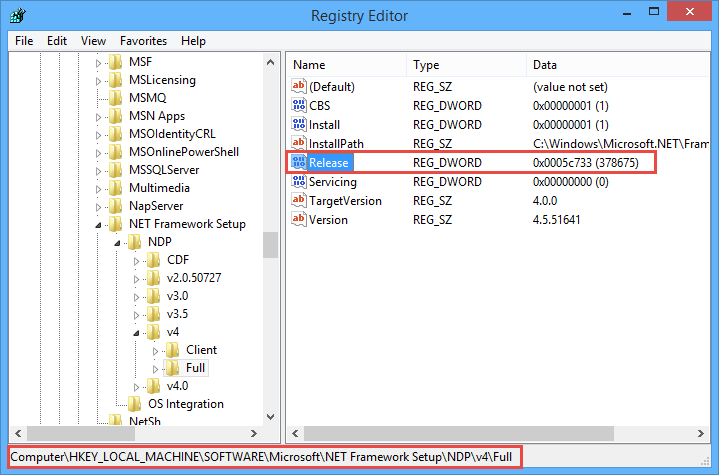Select the (Default) string value icon
This screenshot has height=475, width=719.
point(298,86)
